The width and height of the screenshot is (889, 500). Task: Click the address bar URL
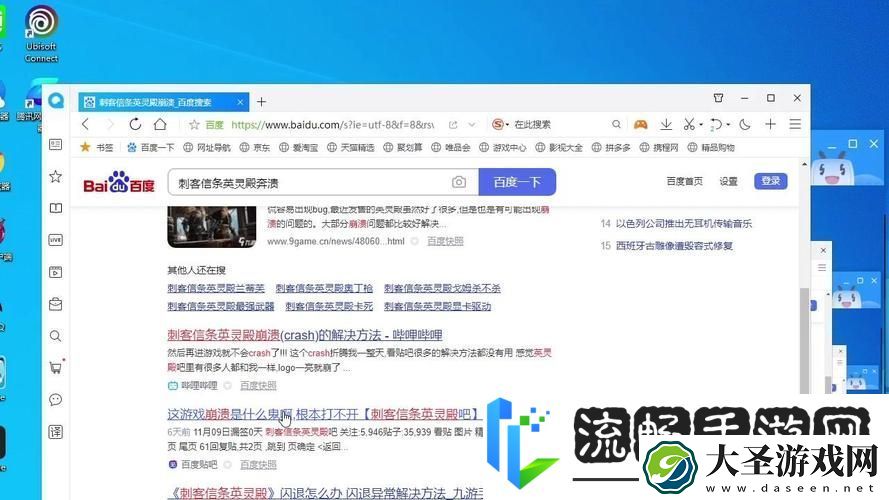(333, 125)
